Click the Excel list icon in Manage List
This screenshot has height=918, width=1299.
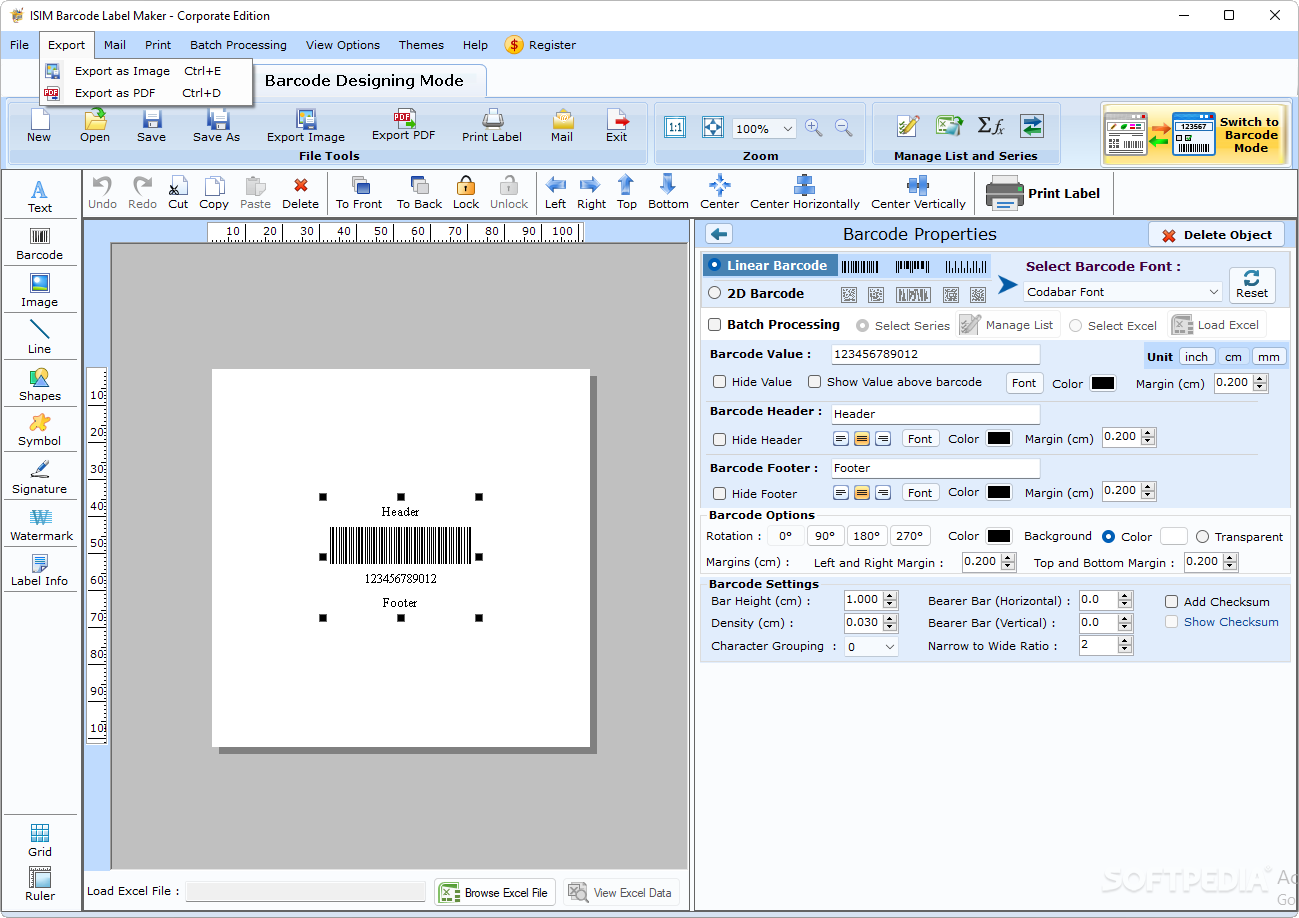[x=949, y=125]
